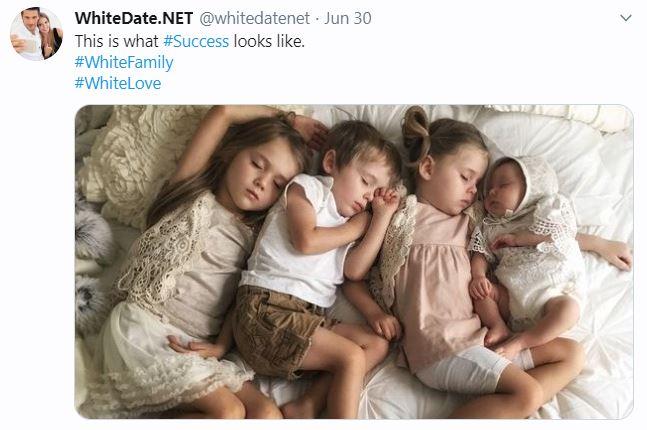View the account's round selfie picture
This screenshot has width=647, height=430.
click(x=36, y=34)
